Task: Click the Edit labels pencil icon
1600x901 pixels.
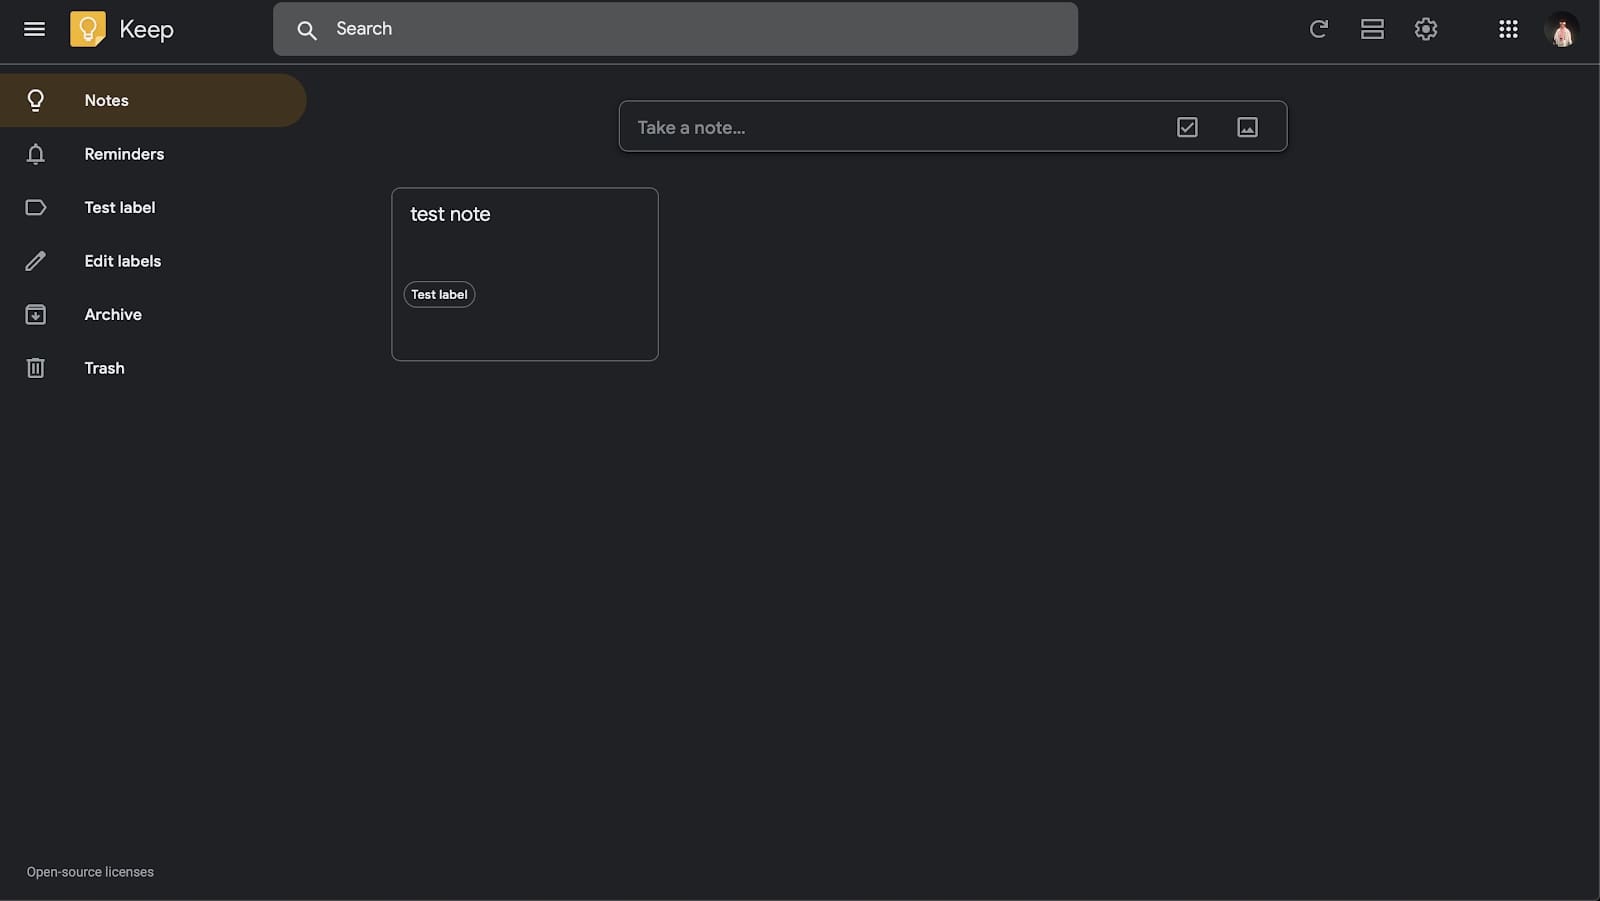Action: tap(36, 260)
